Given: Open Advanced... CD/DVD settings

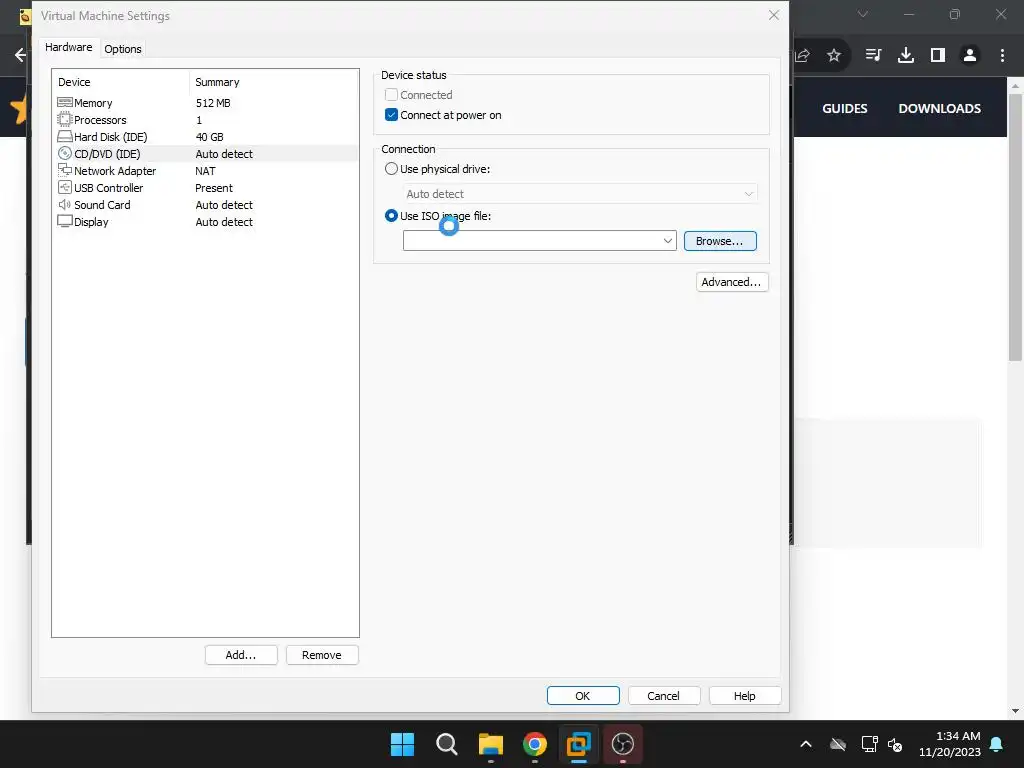Looking at the screenshot, I should [x=731, y=282].
